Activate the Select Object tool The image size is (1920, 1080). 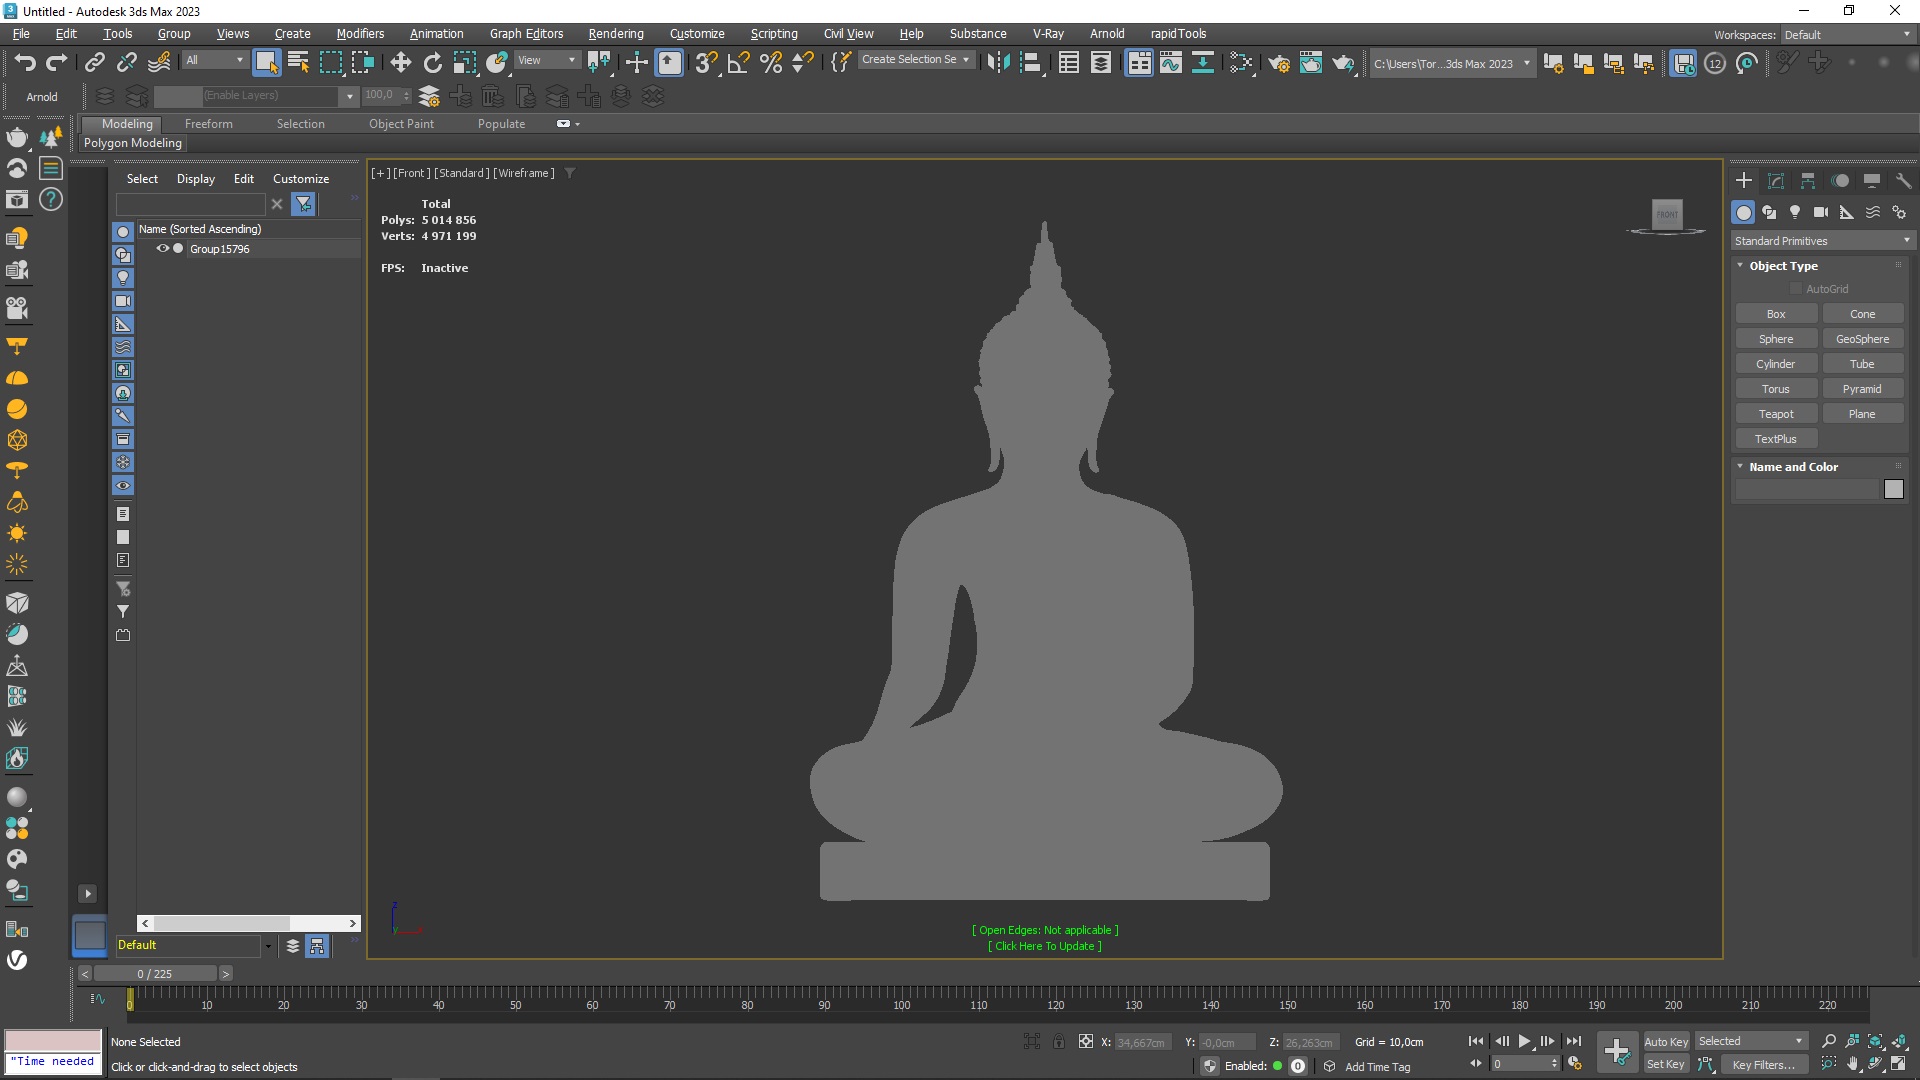(267, 62)
